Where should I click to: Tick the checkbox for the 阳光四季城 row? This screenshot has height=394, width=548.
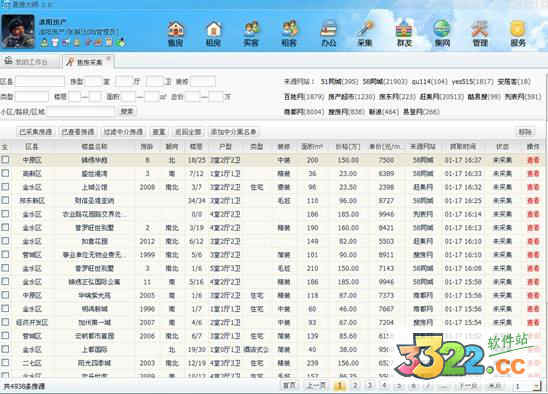click(x=5, y=363)
